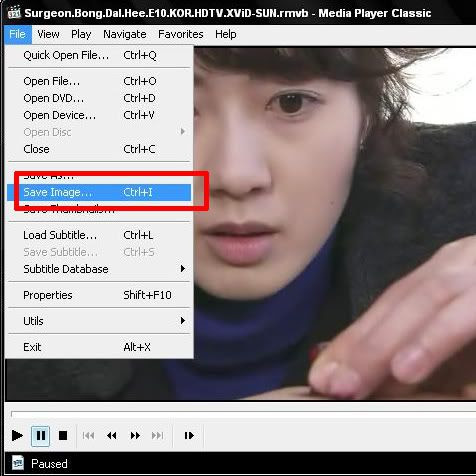Select Open File… menu entry
This screenshot has height=476, width=476.
[x=99, y=81]
